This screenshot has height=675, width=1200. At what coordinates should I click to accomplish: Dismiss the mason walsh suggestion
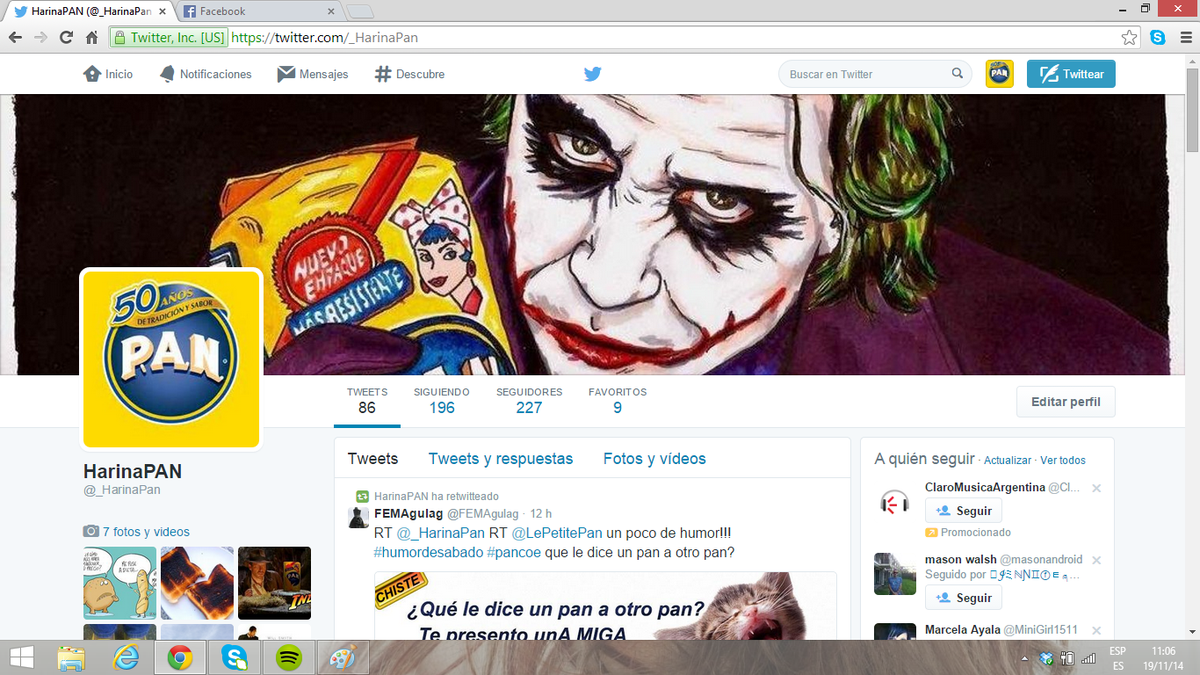pos(1096,561)
